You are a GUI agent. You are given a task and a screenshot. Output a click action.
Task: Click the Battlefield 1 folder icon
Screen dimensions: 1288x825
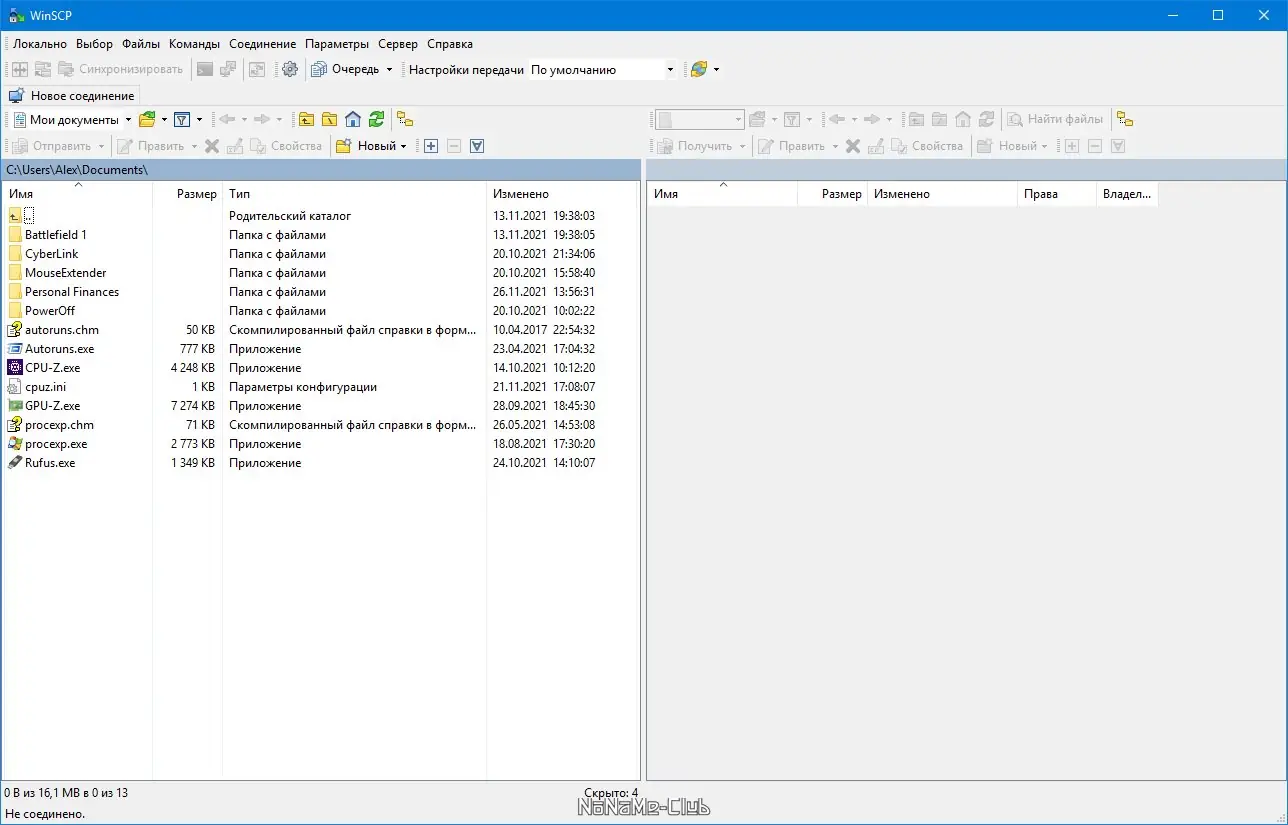[x=15, y=235]
